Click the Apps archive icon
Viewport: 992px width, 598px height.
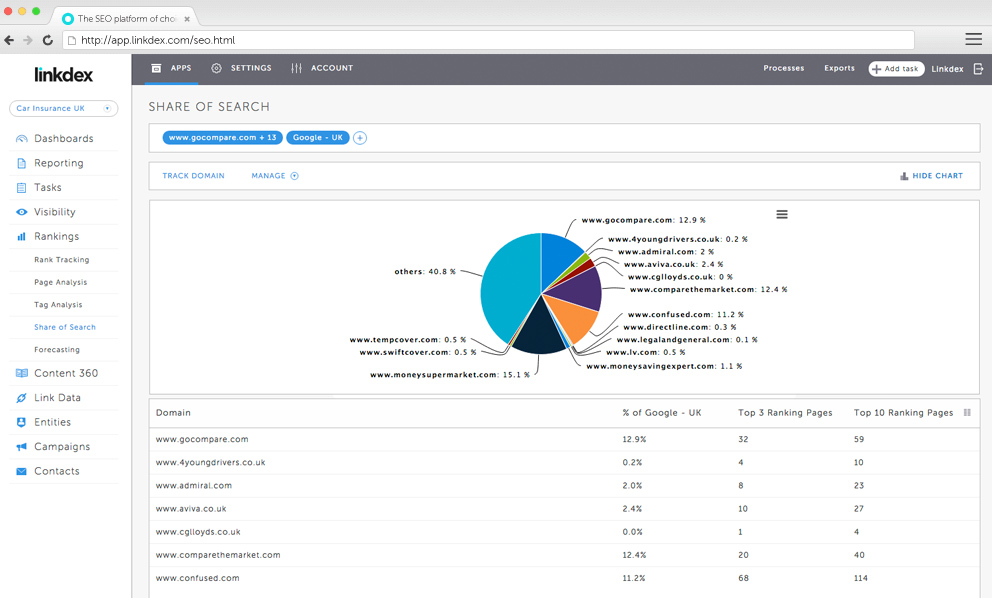click(x=156, y=68)
